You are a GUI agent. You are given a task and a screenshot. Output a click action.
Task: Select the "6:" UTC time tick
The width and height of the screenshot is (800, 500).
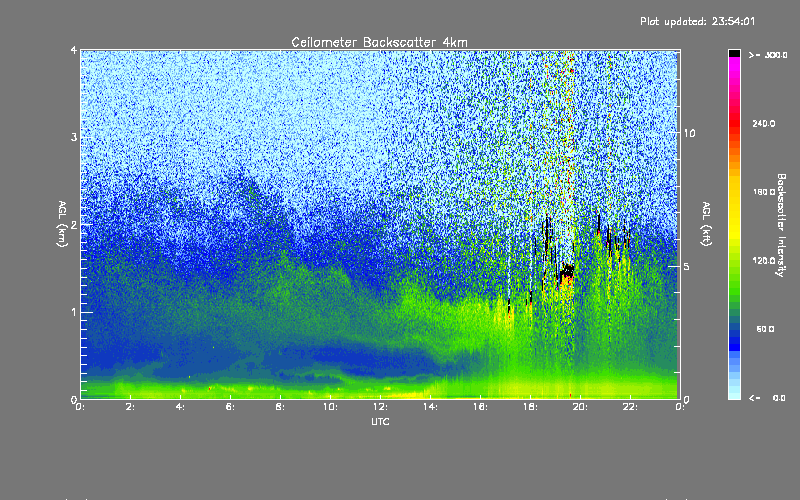231,407
